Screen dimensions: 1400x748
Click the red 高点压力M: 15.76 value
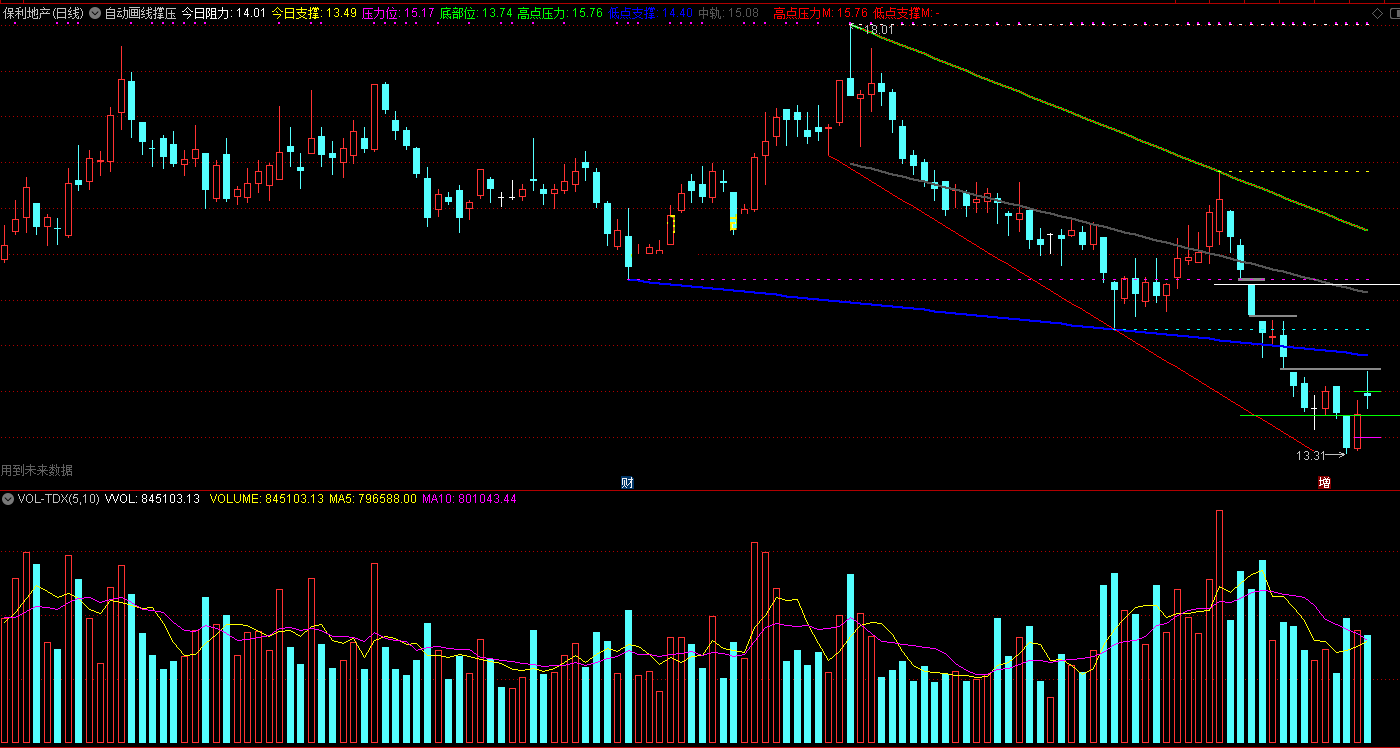coord(820,14)
